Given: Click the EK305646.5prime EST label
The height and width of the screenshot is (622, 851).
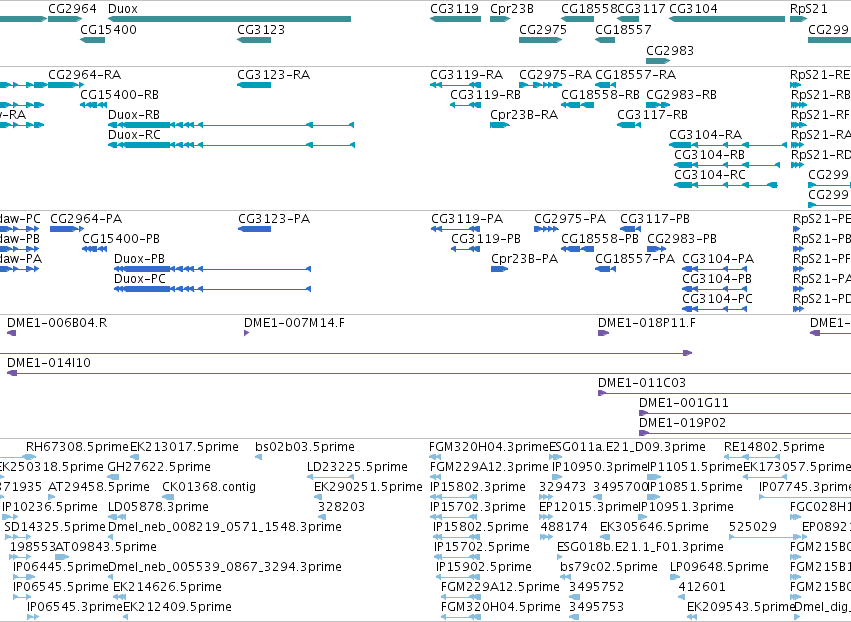Looking at the screenshot, I should [x=655, y=527].
